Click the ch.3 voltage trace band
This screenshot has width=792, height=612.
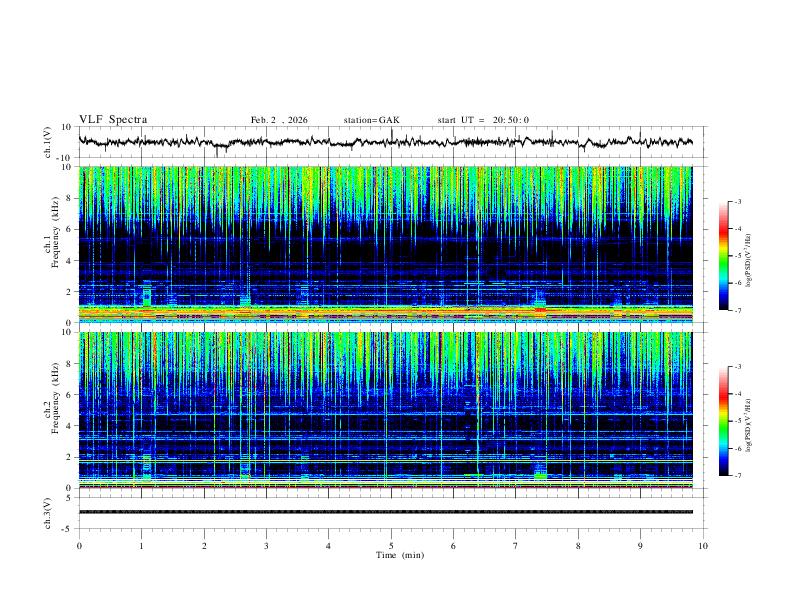(x=385, y=512)
